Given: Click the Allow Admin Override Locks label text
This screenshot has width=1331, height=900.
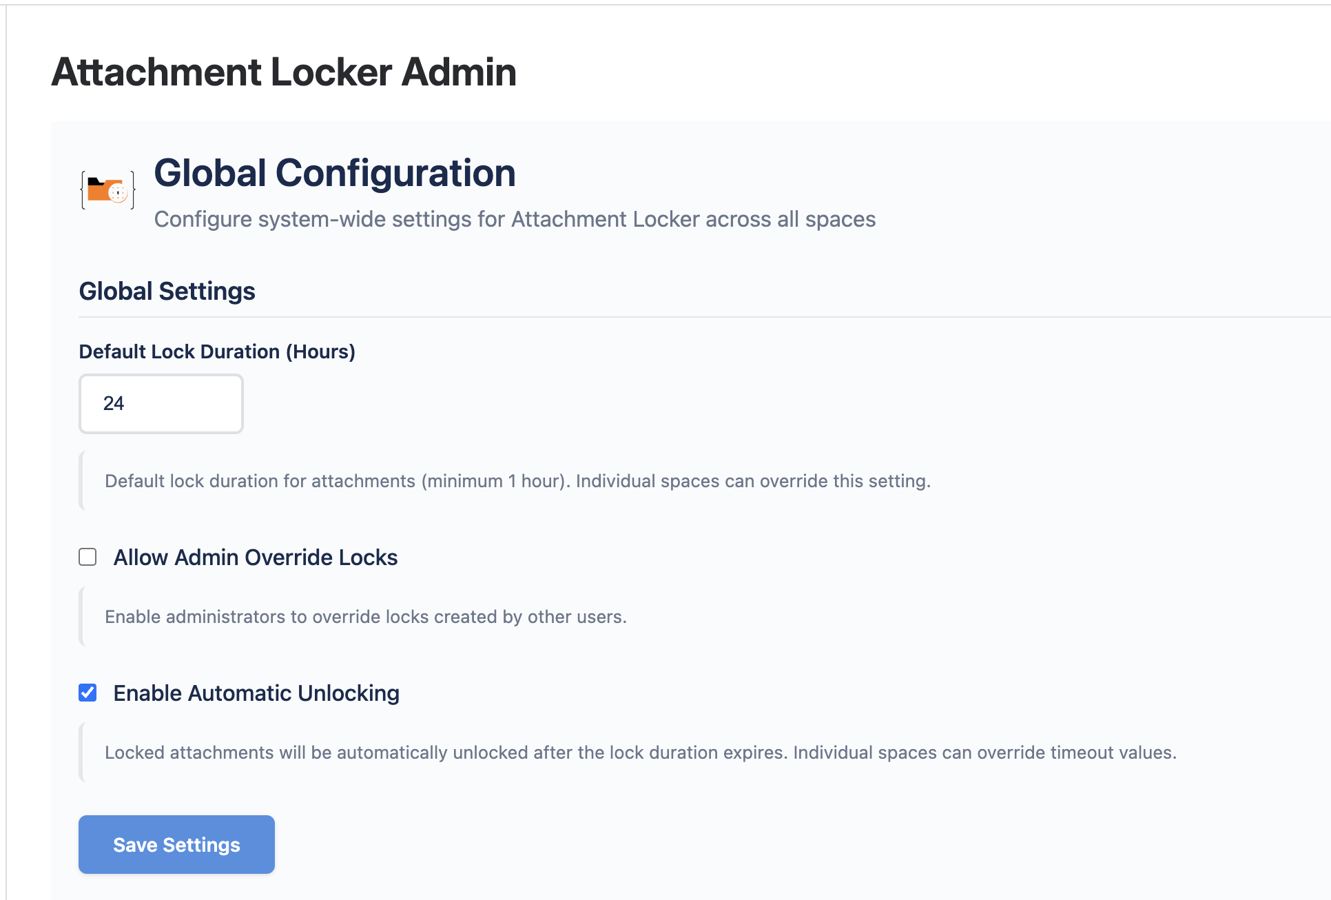Looking at the screenshot, I should (x=255, y=557).
